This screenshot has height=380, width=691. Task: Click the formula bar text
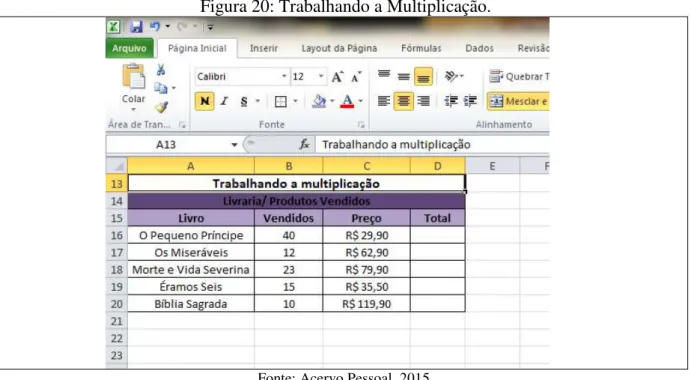(396, 145)
